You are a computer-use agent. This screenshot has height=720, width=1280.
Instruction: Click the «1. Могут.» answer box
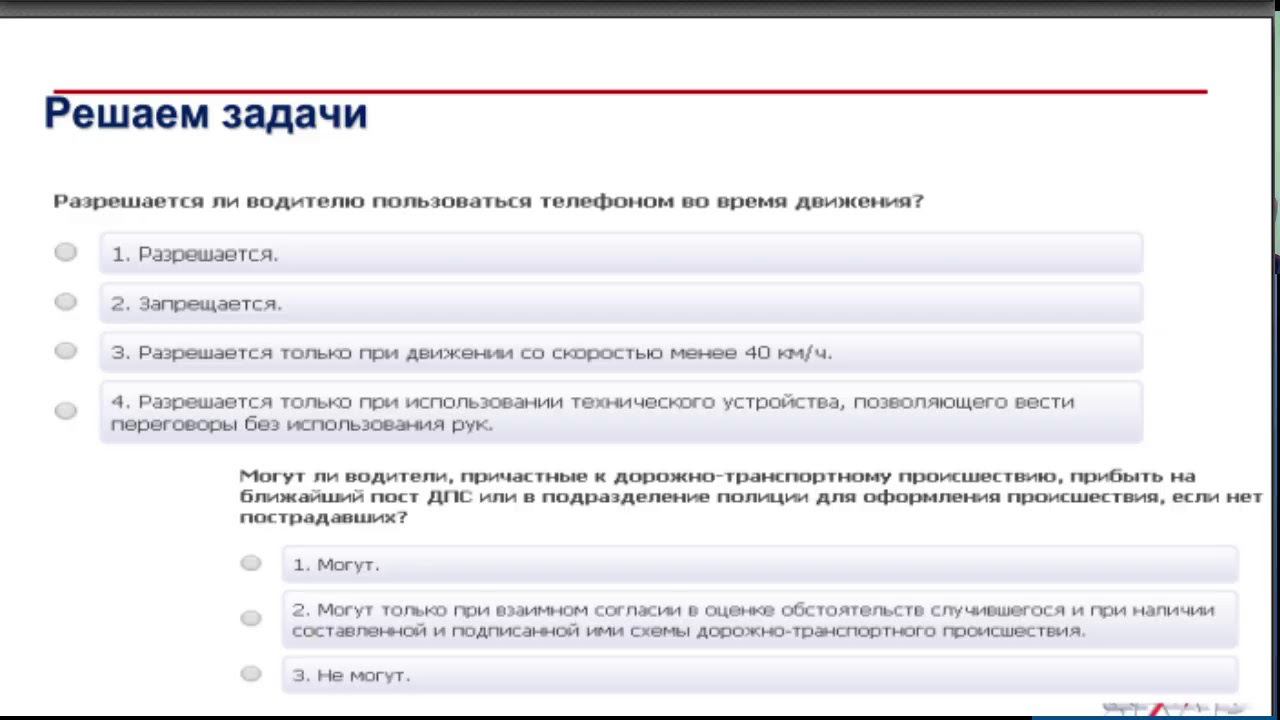pos(760,565)
